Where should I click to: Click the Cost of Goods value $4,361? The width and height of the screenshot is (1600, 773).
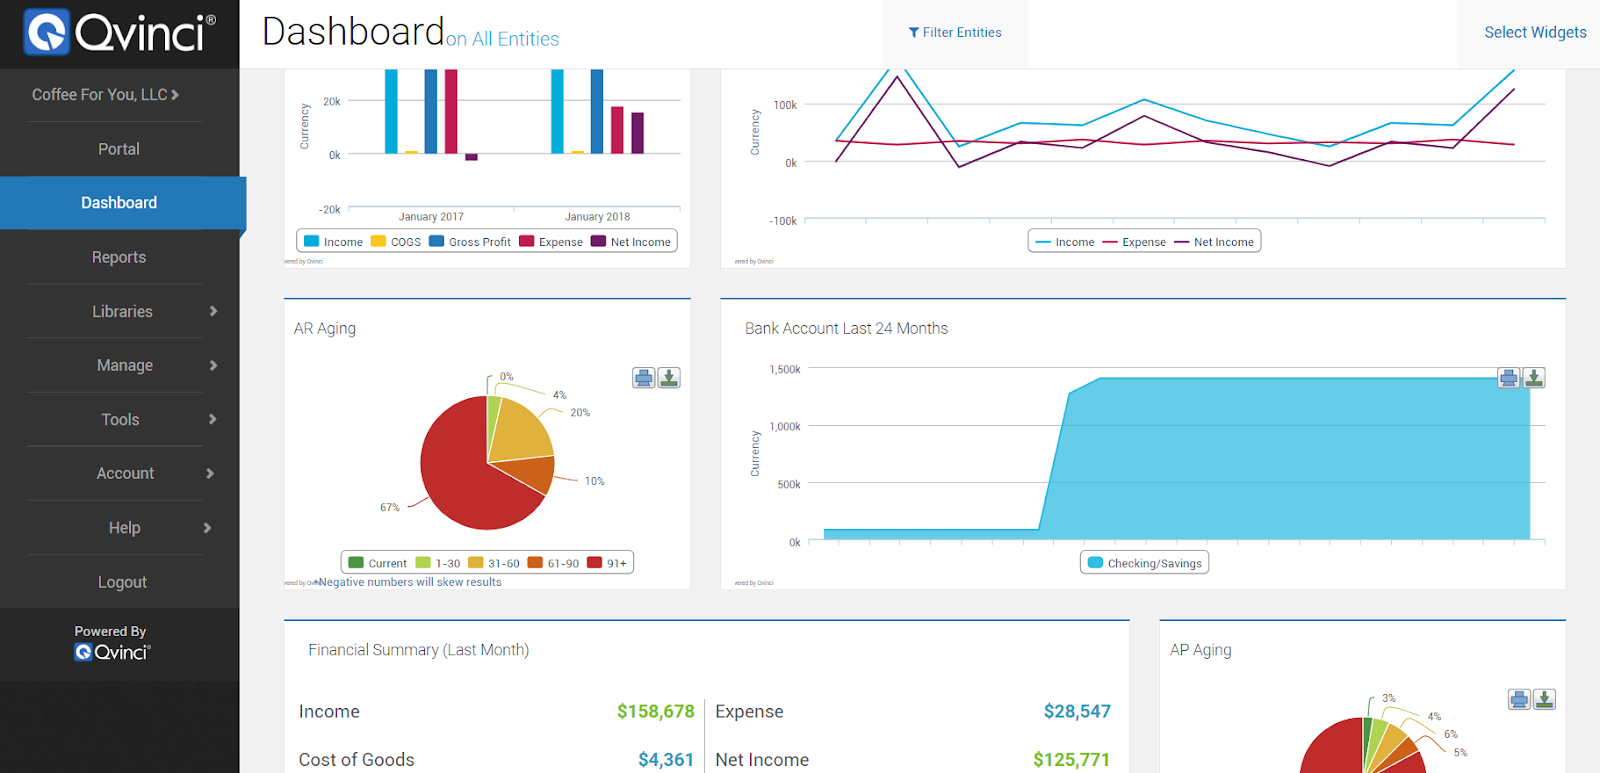666,760
